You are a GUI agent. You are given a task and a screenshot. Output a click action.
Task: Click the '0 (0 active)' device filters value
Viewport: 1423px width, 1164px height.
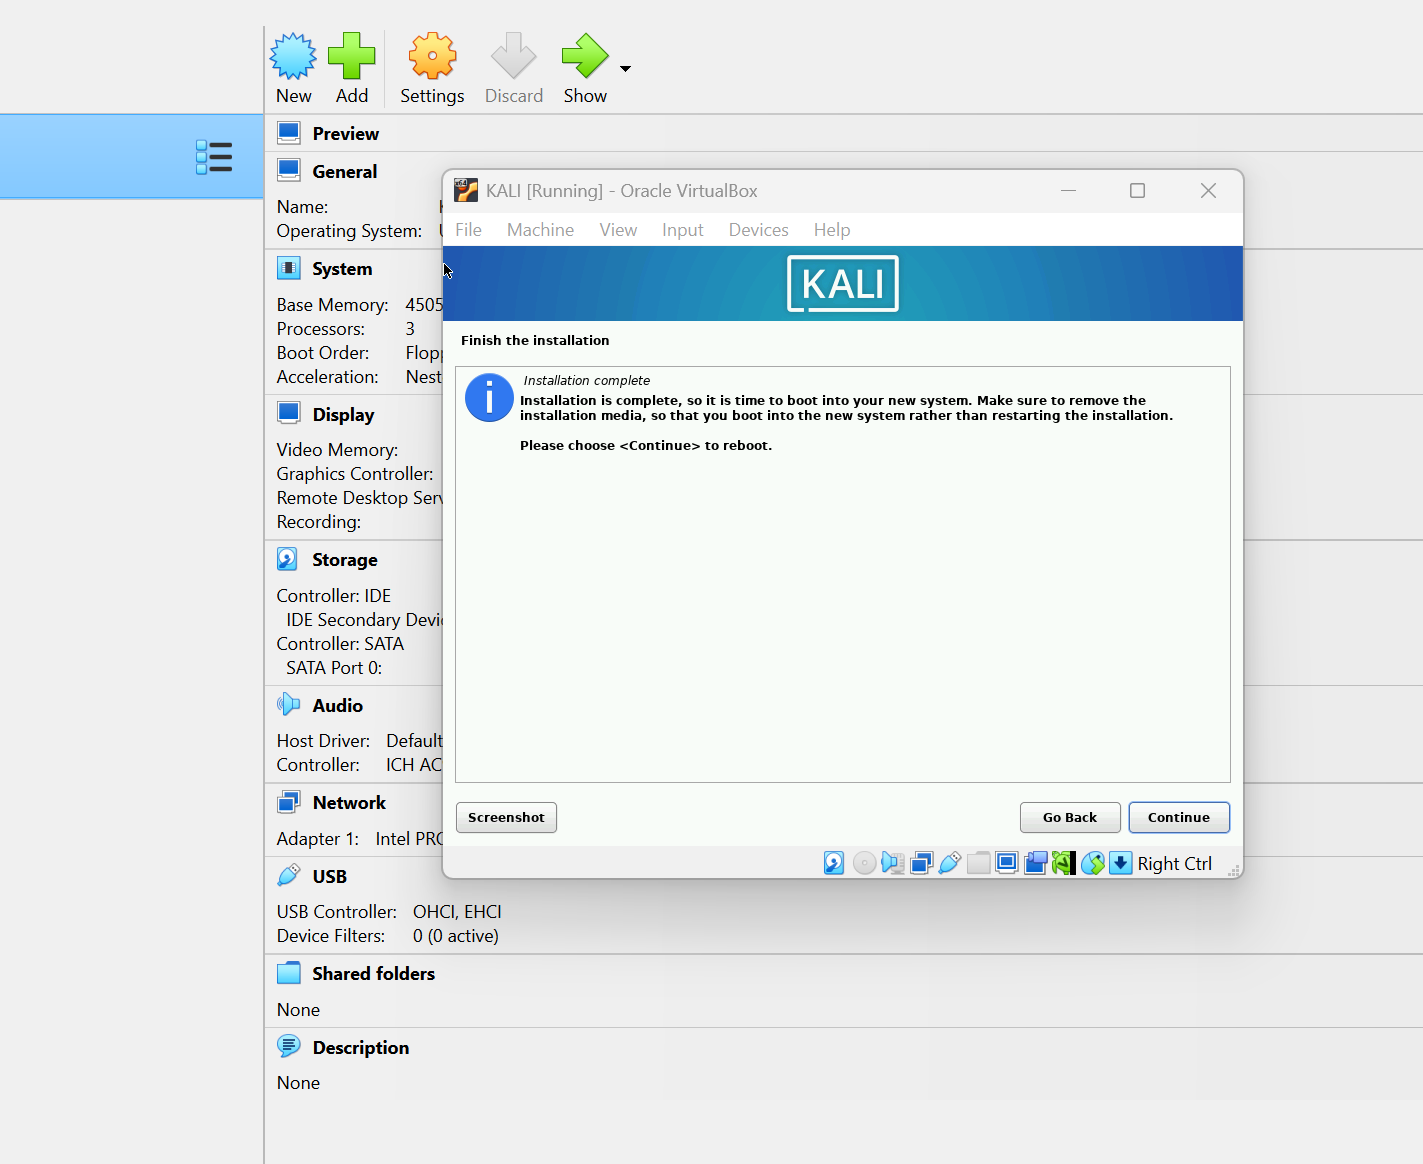point(456,935)
